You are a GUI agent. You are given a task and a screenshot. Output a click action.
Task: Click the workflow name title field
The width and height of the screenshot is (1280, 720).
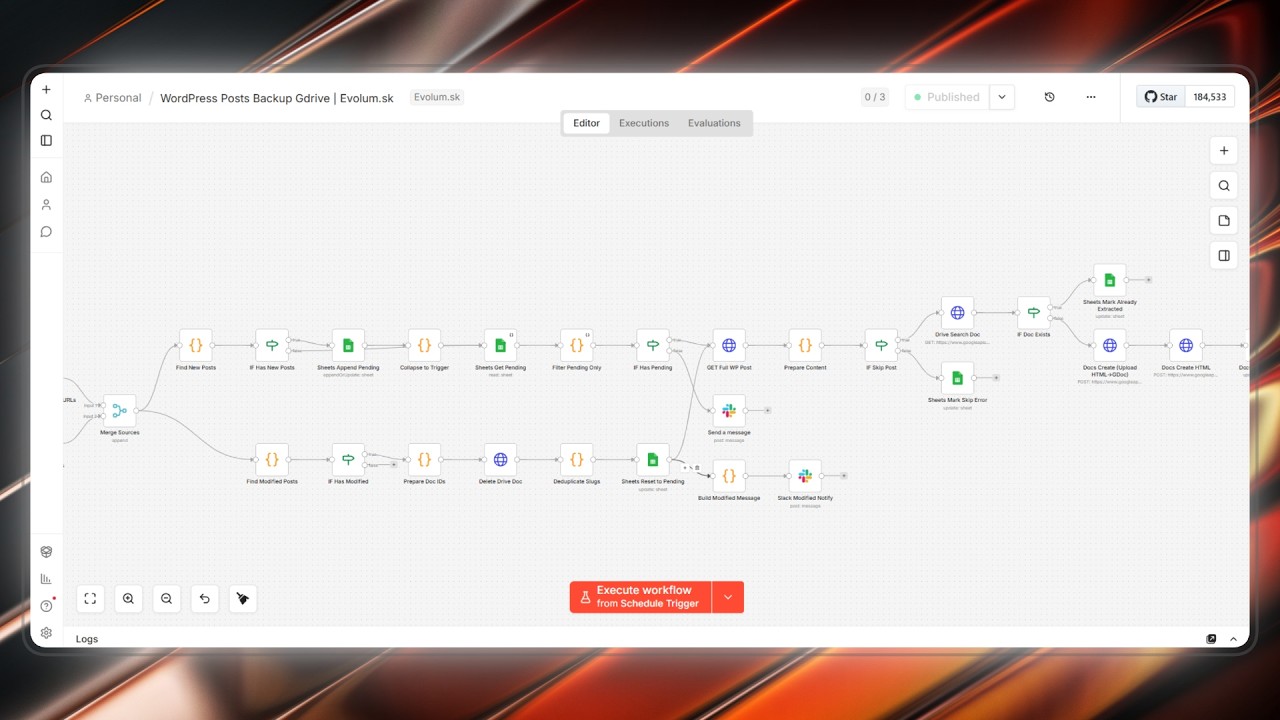[x=277, y=98]
